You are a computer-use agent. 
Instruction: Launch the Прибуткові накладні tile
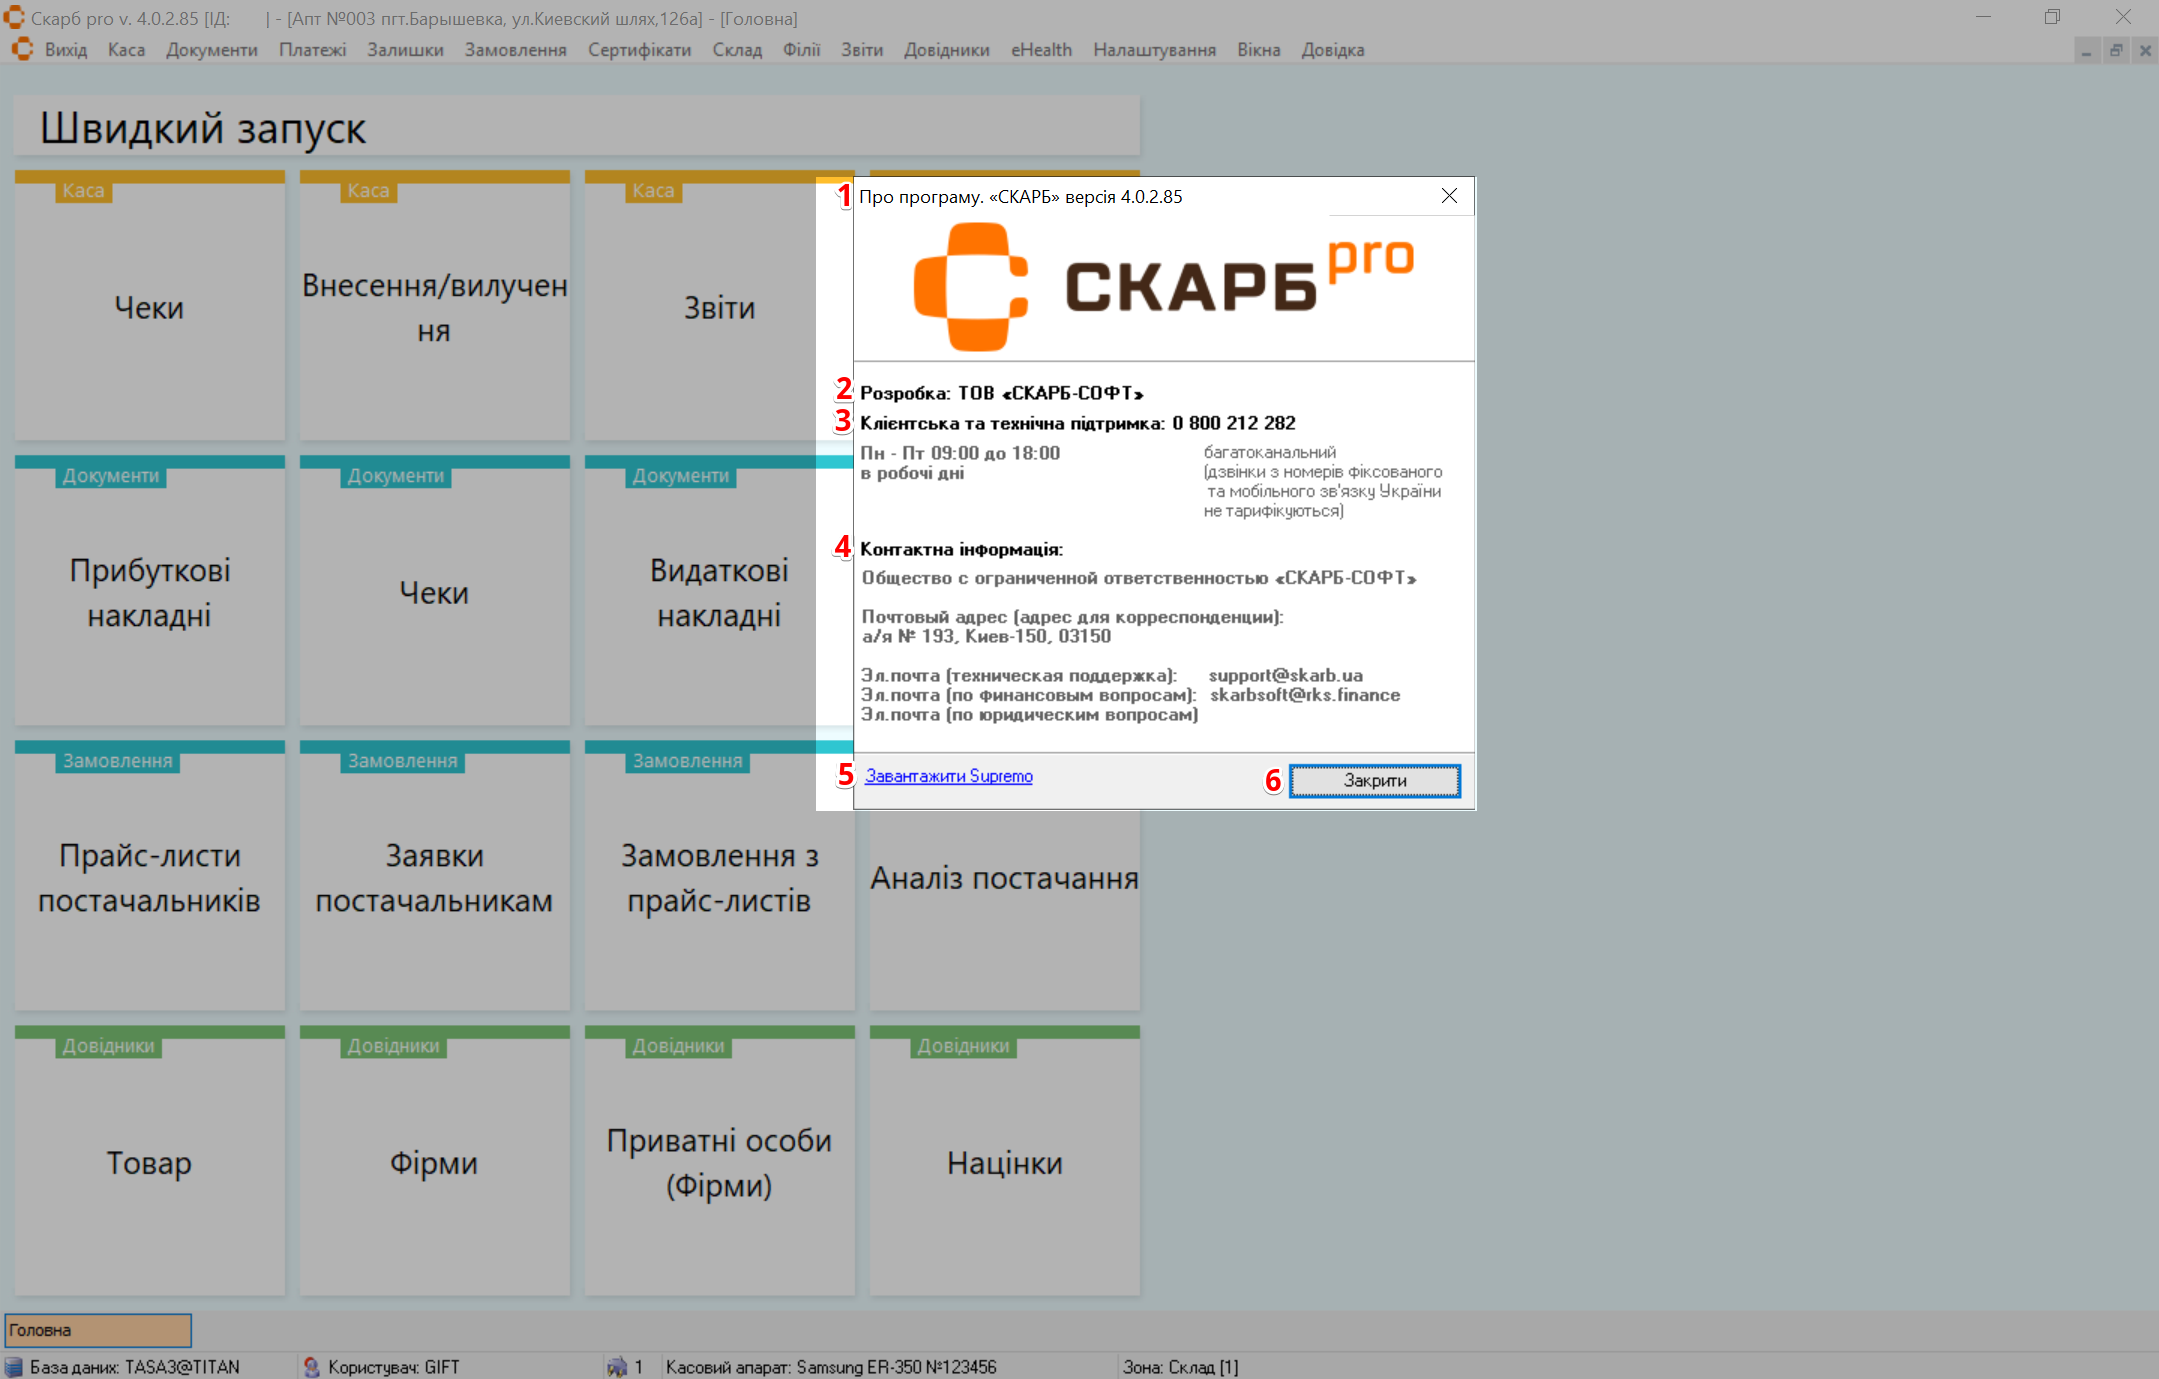tap(149, 592)
